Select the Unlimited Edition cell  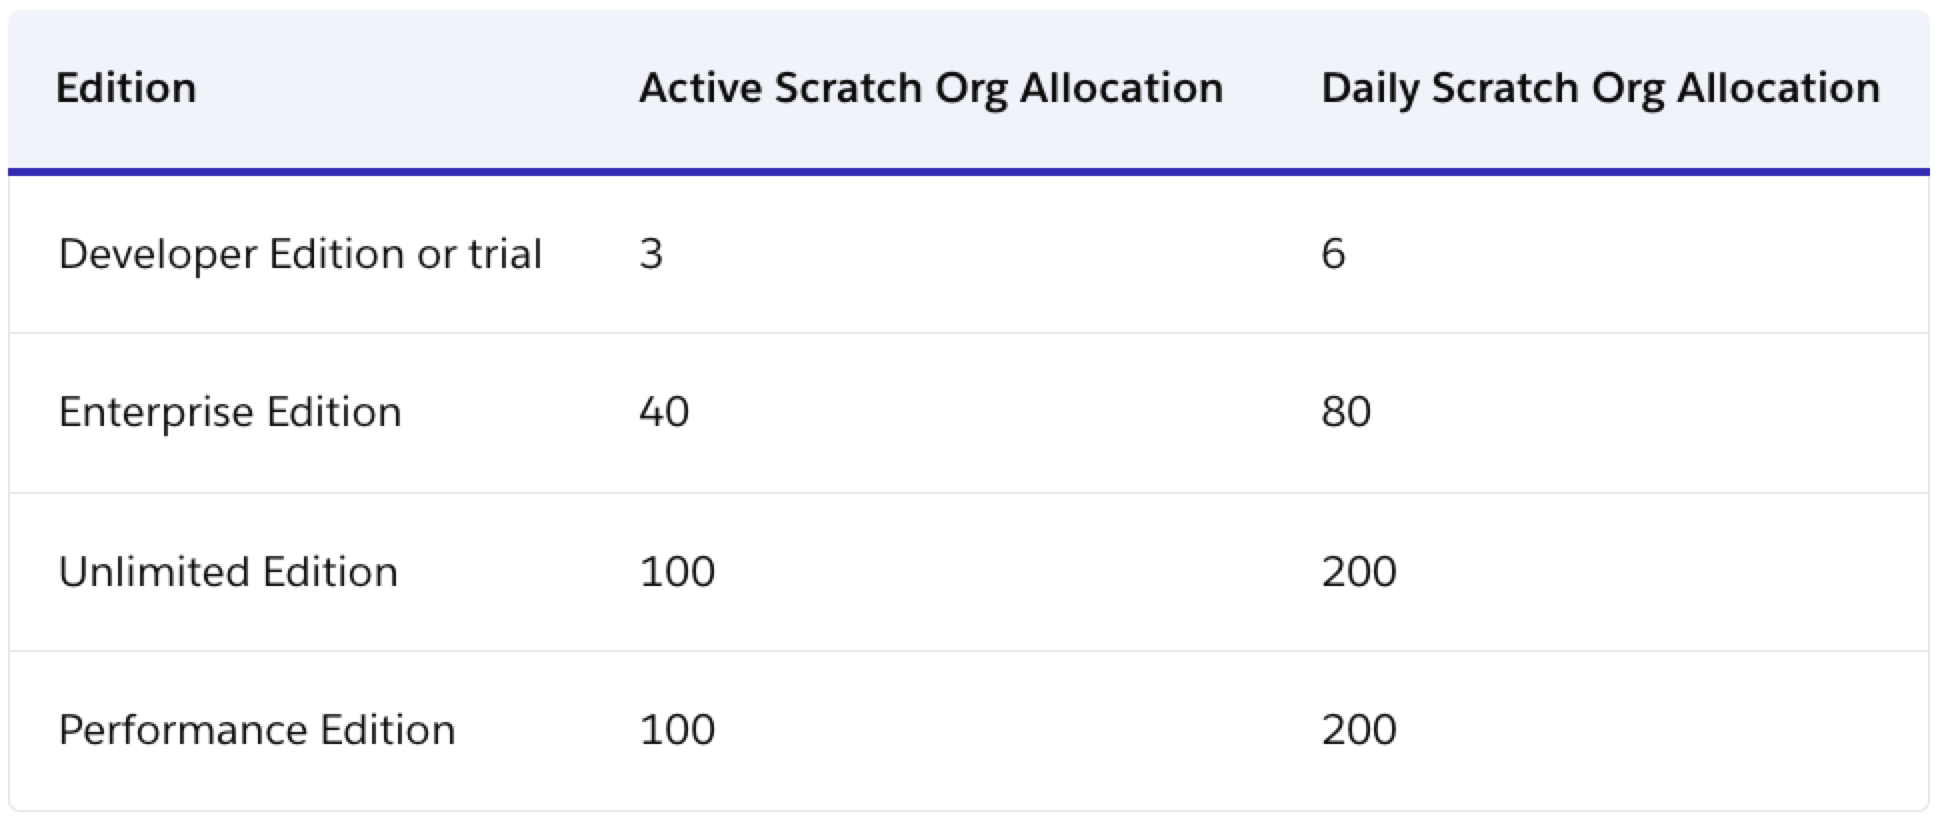coord(228,572)
